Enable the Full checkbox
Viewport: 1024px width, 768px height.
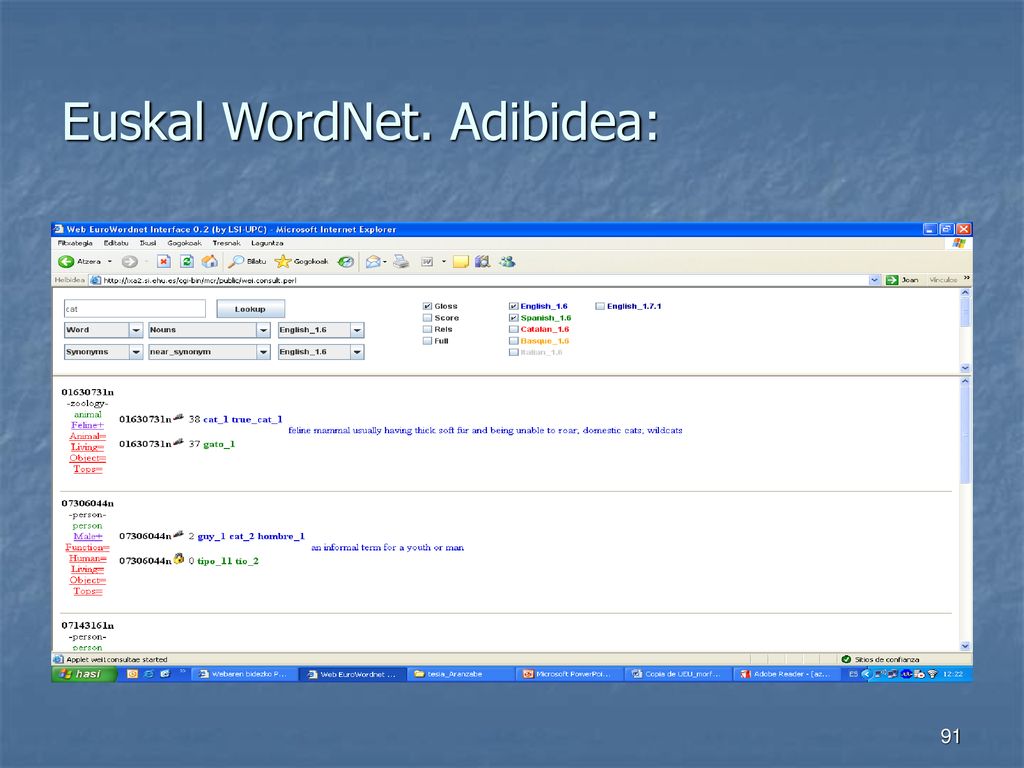click(x=427, y=341)
